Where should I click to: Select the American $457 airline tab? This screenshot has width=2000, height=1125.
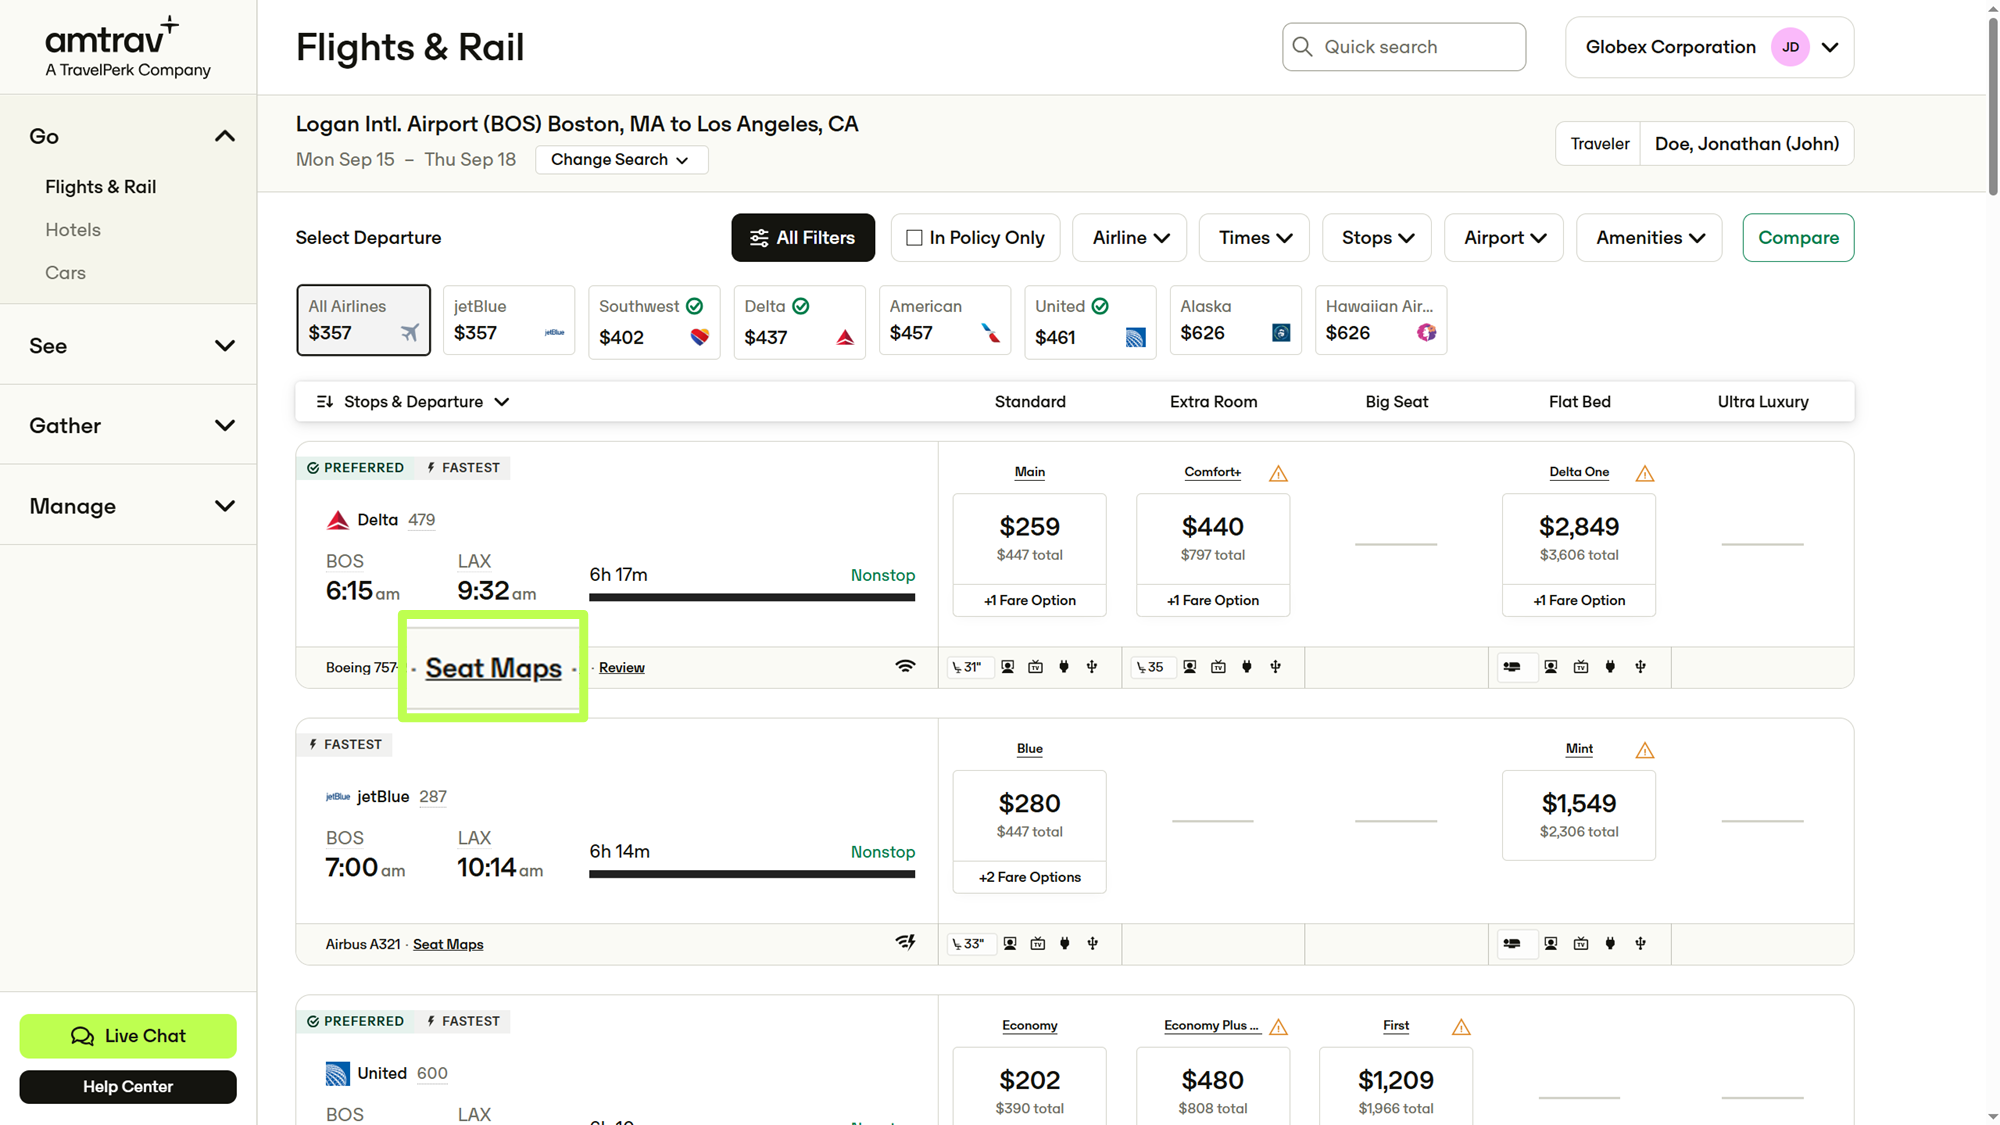(944, 320)
